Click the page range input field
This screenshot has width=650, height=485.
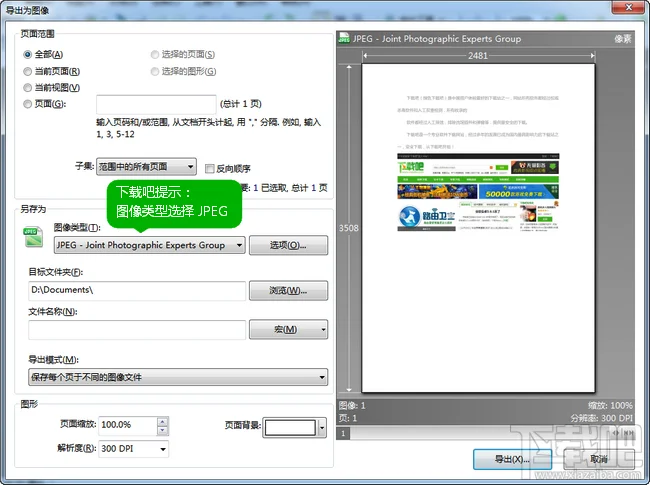pyautogui.click(x=156, y=104)
